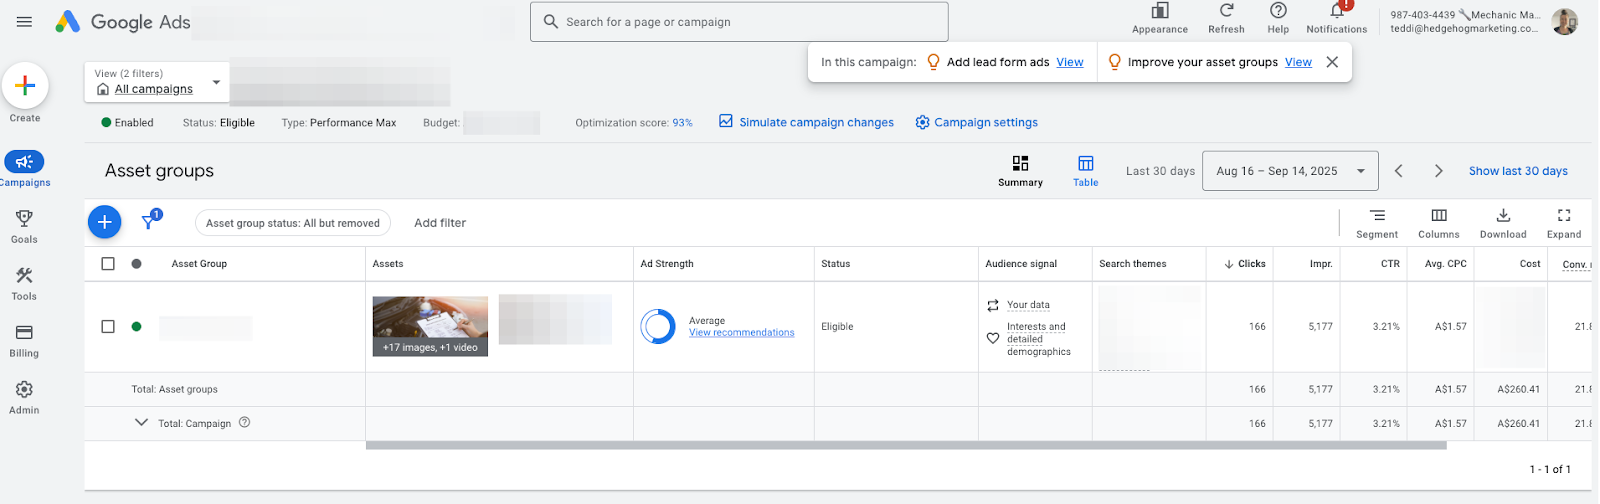The image size is (1600, 504).
Task: Open the Columns editor
Action: pyautogui.click(x=1439, y=223)
